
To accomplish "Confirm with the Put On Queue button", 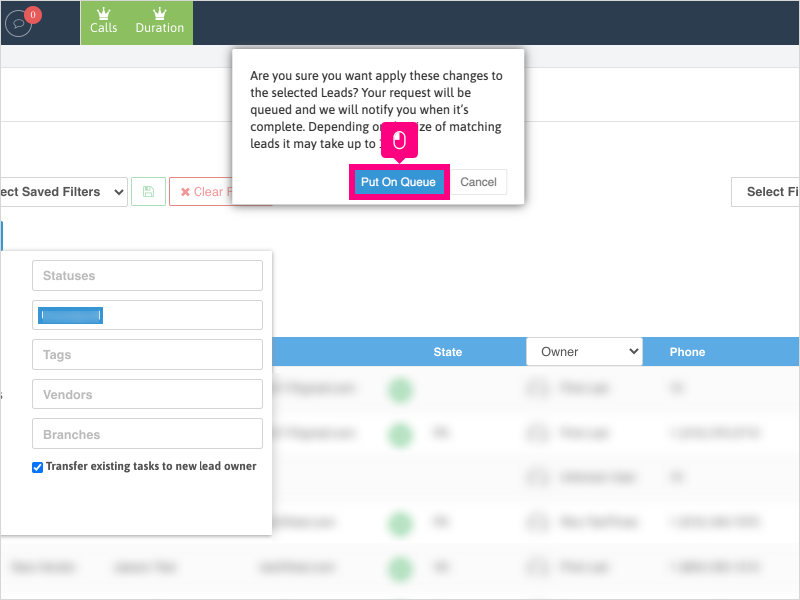I will 398,182.
